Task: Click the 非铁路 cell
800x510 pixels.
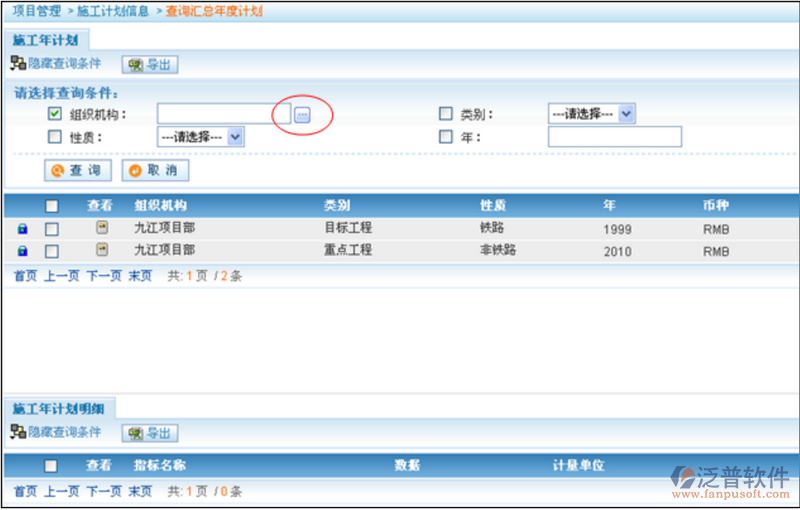Action: (498, 249)
